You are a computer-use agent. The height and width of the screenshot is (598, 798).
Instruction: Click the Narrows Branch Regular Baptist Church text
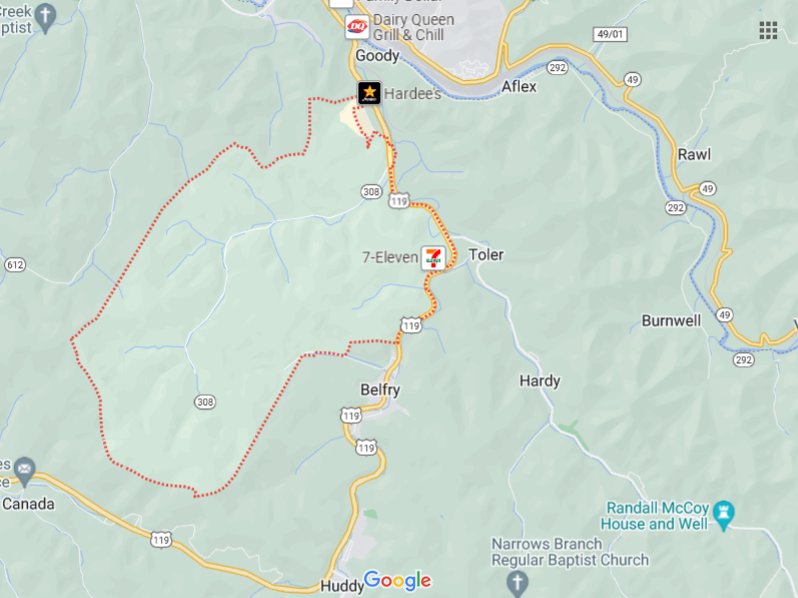pos(570,552)
